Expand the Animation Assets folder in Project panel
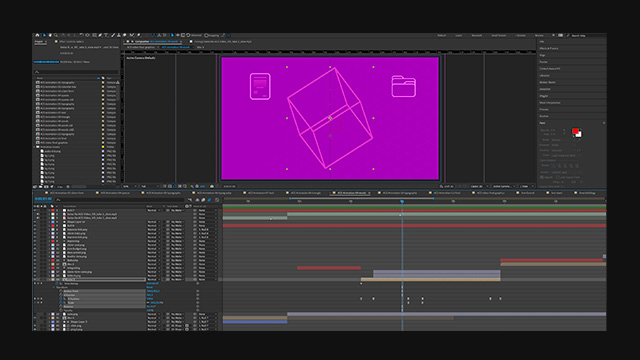 (35, 147)
